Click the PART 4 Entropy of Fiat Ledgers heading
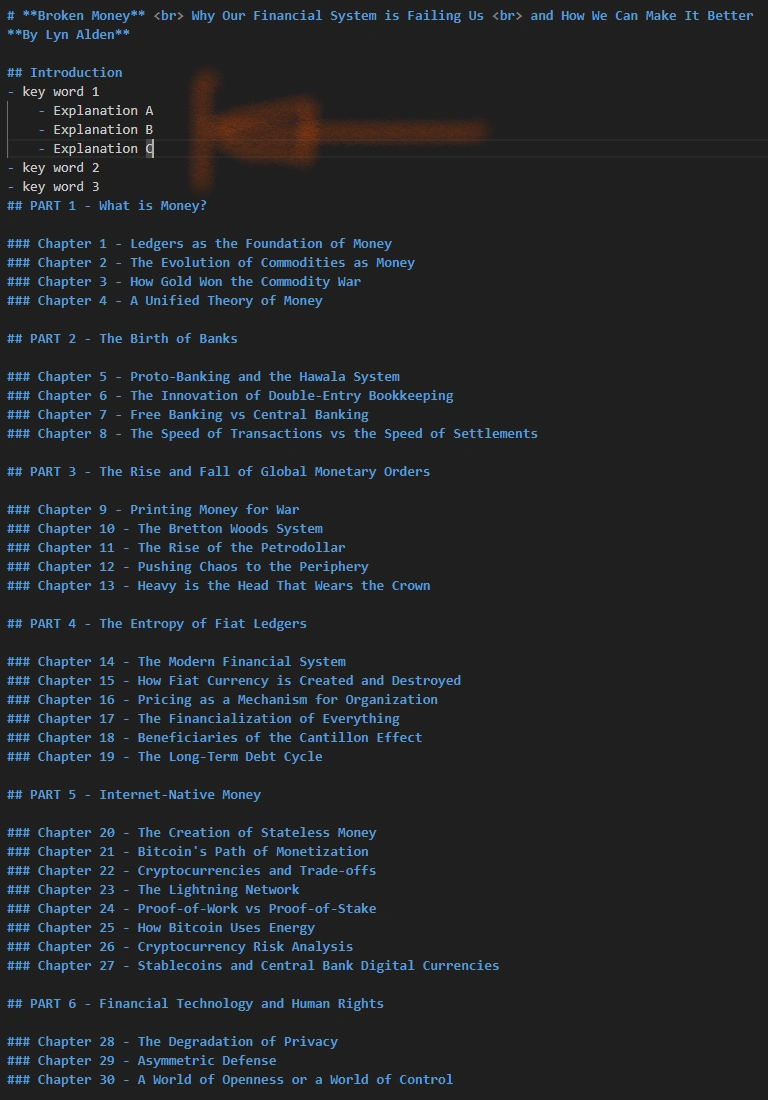Screen dimensions: 768x1100 156,623
